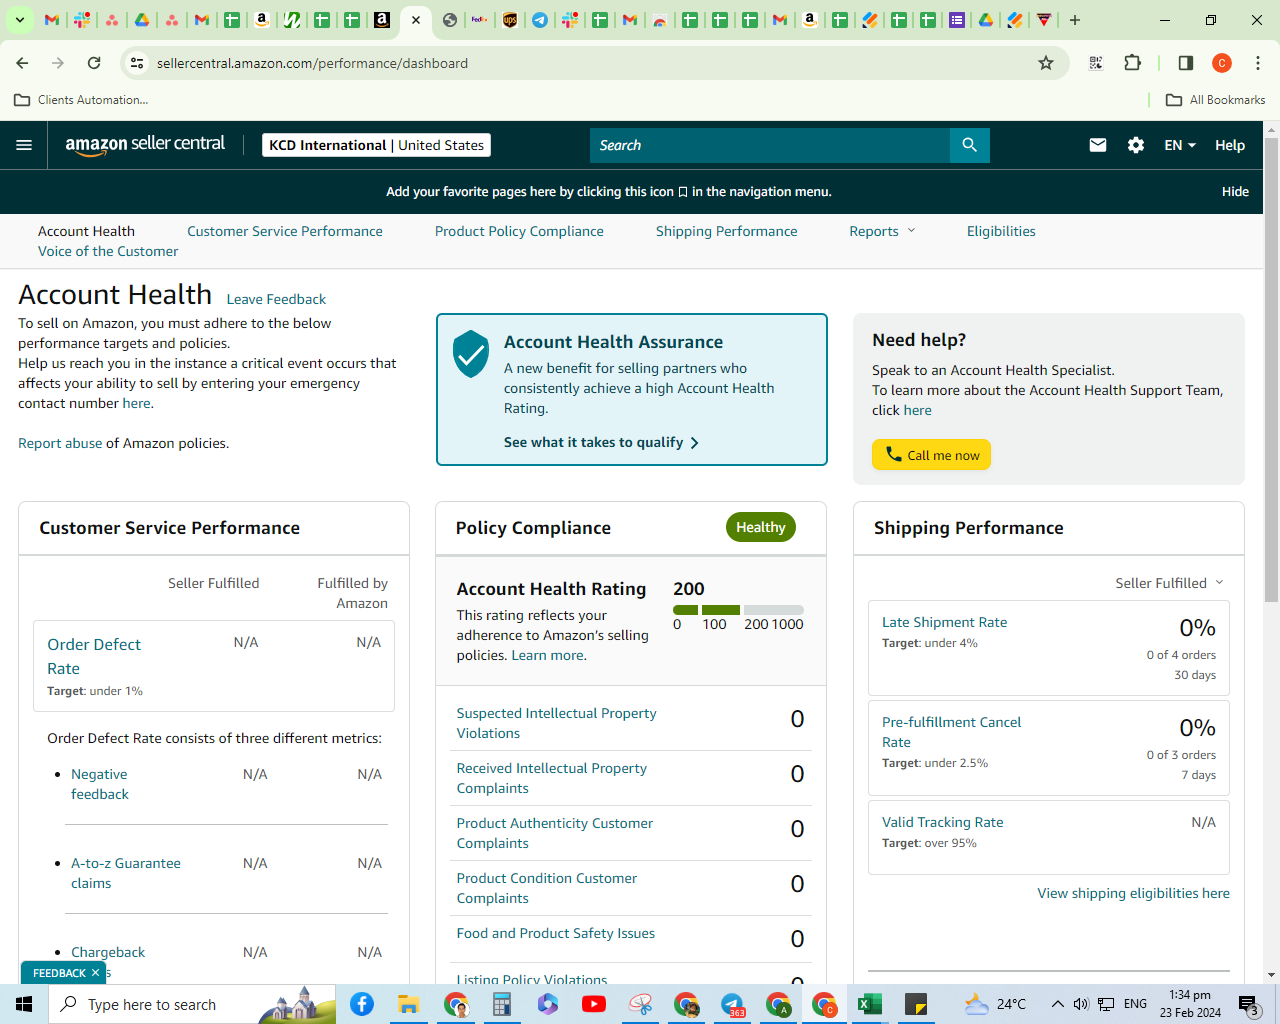This screenshot has width=1280, height=1024.
Task: Open the Product Policy Compliance tab
Action: click(519, 231)
